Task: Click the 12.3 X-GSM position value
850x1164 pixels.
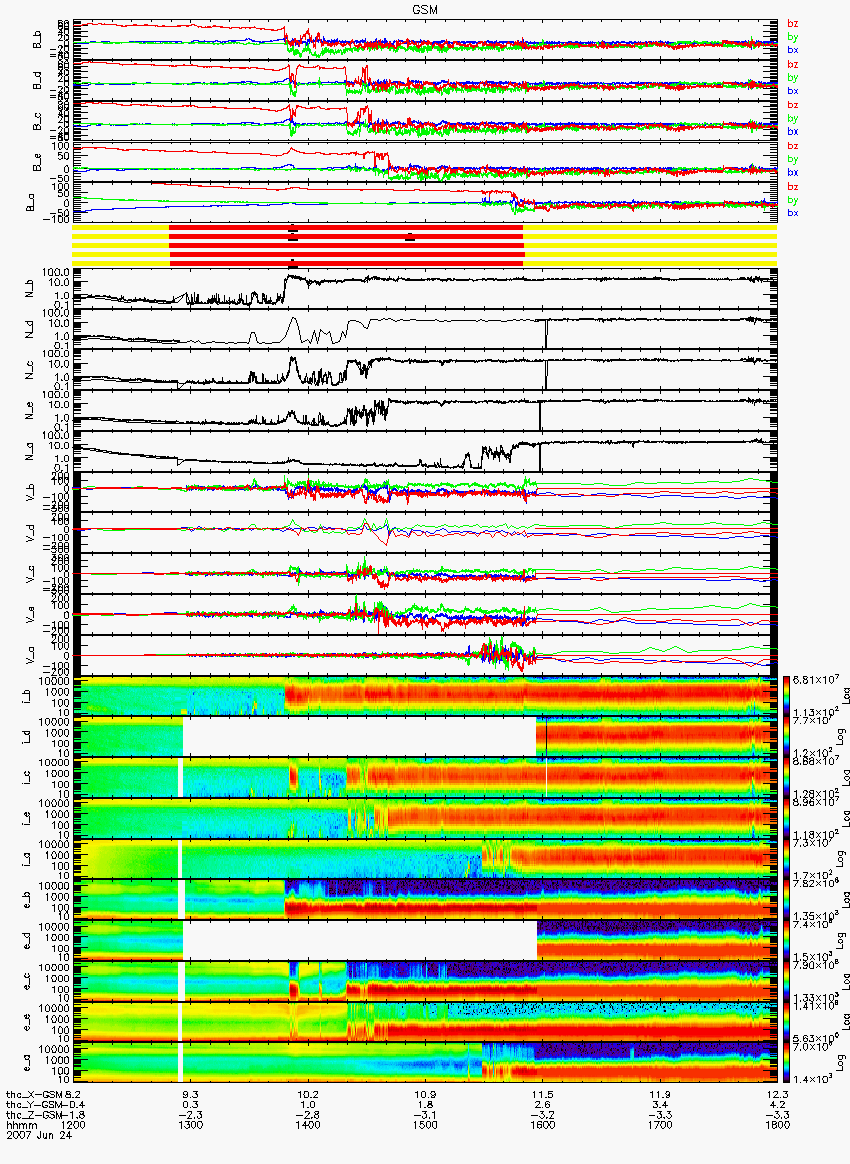Action: [x=777, y=1095]
